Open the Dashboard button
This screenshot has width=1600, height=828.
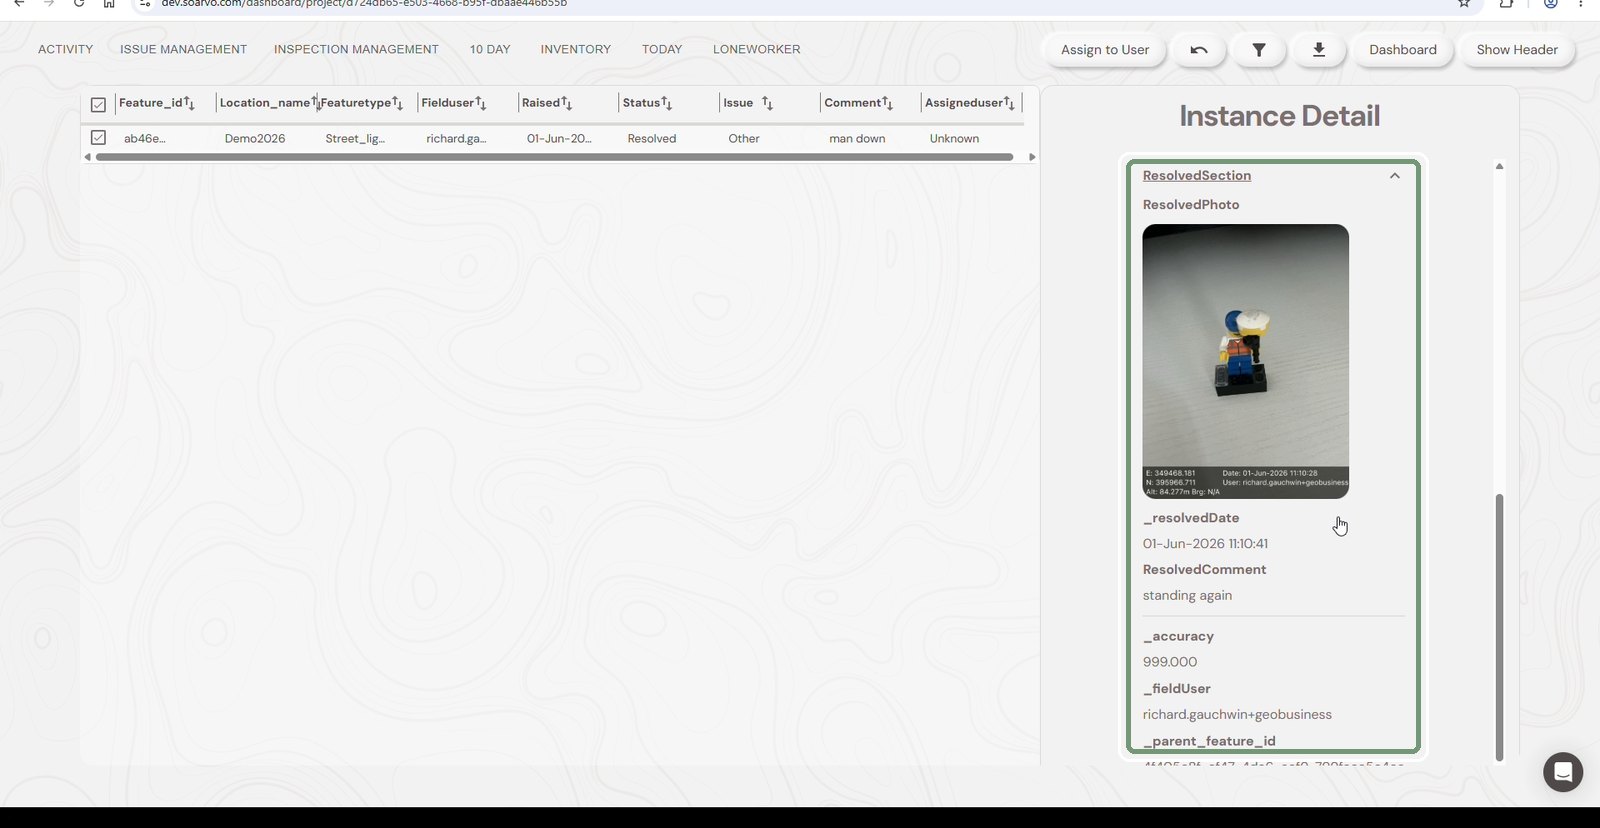pos(1403,50)
